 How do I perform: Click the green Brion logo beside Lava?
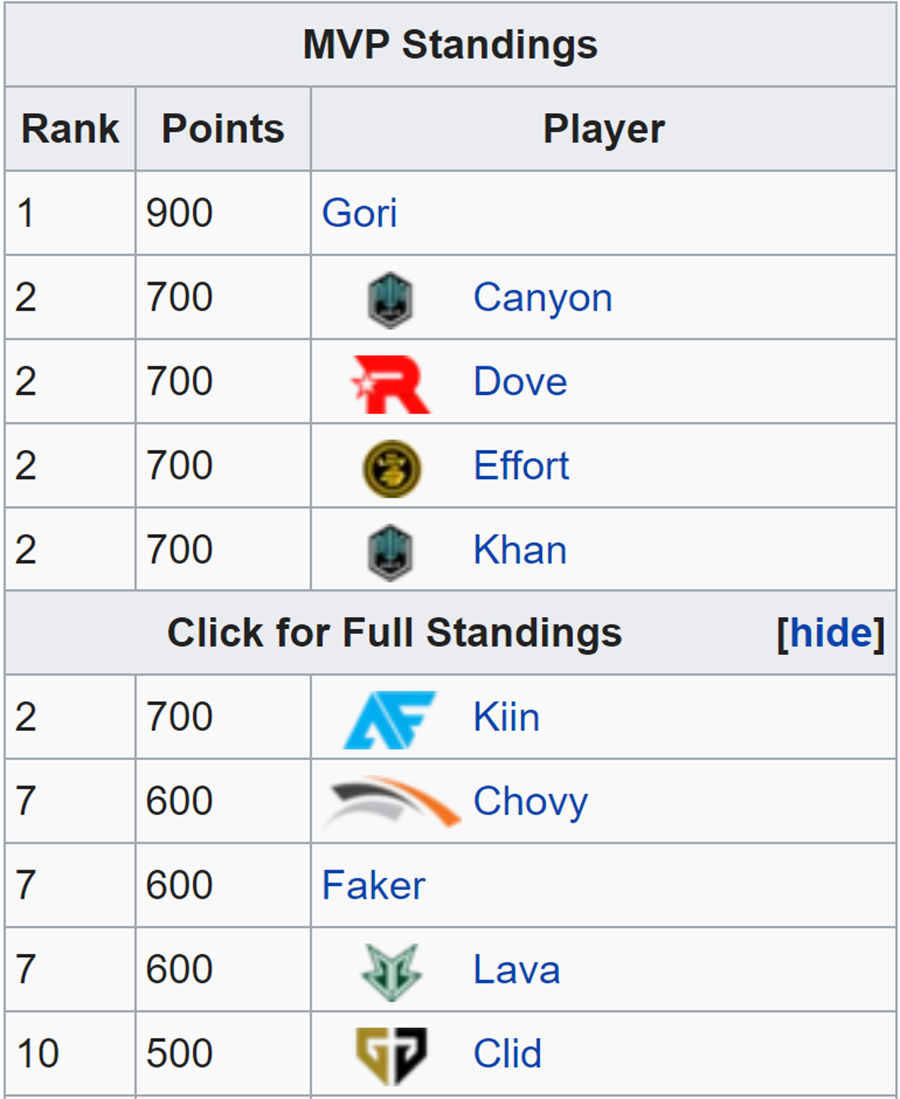click(391, 971)
